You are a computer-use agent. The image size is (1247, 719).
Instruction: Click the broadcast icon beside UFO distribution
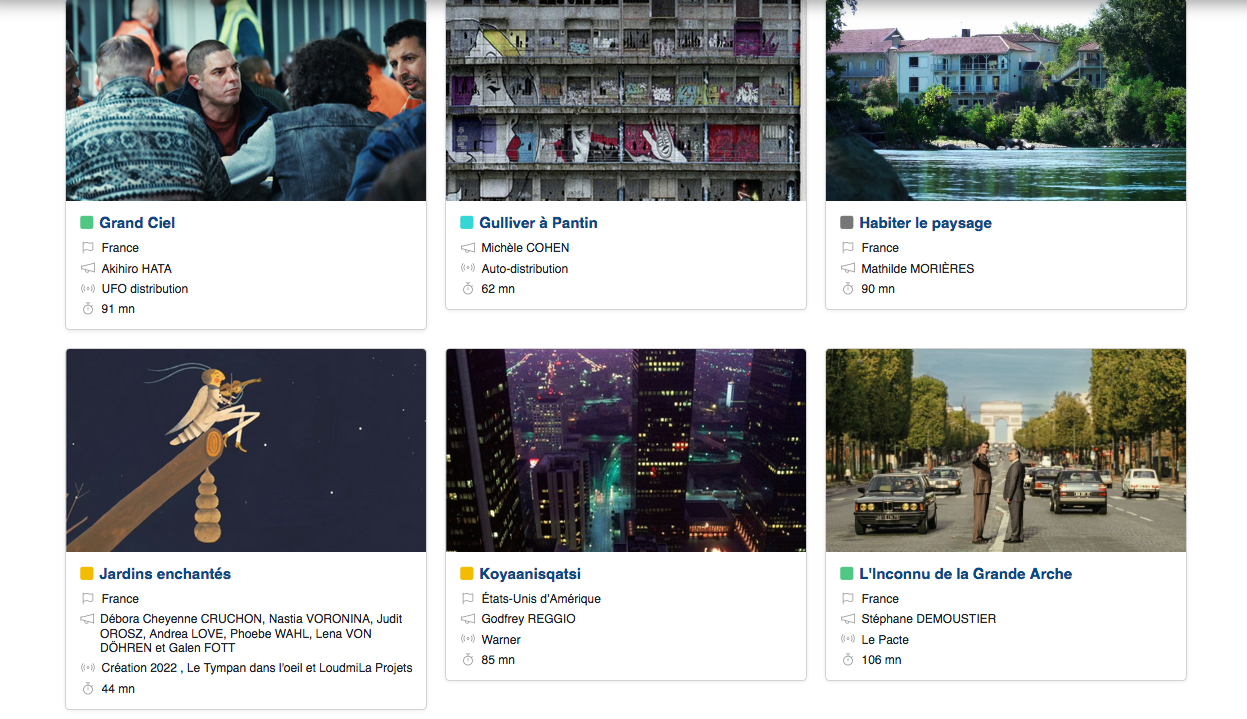(x=87, y=289)
